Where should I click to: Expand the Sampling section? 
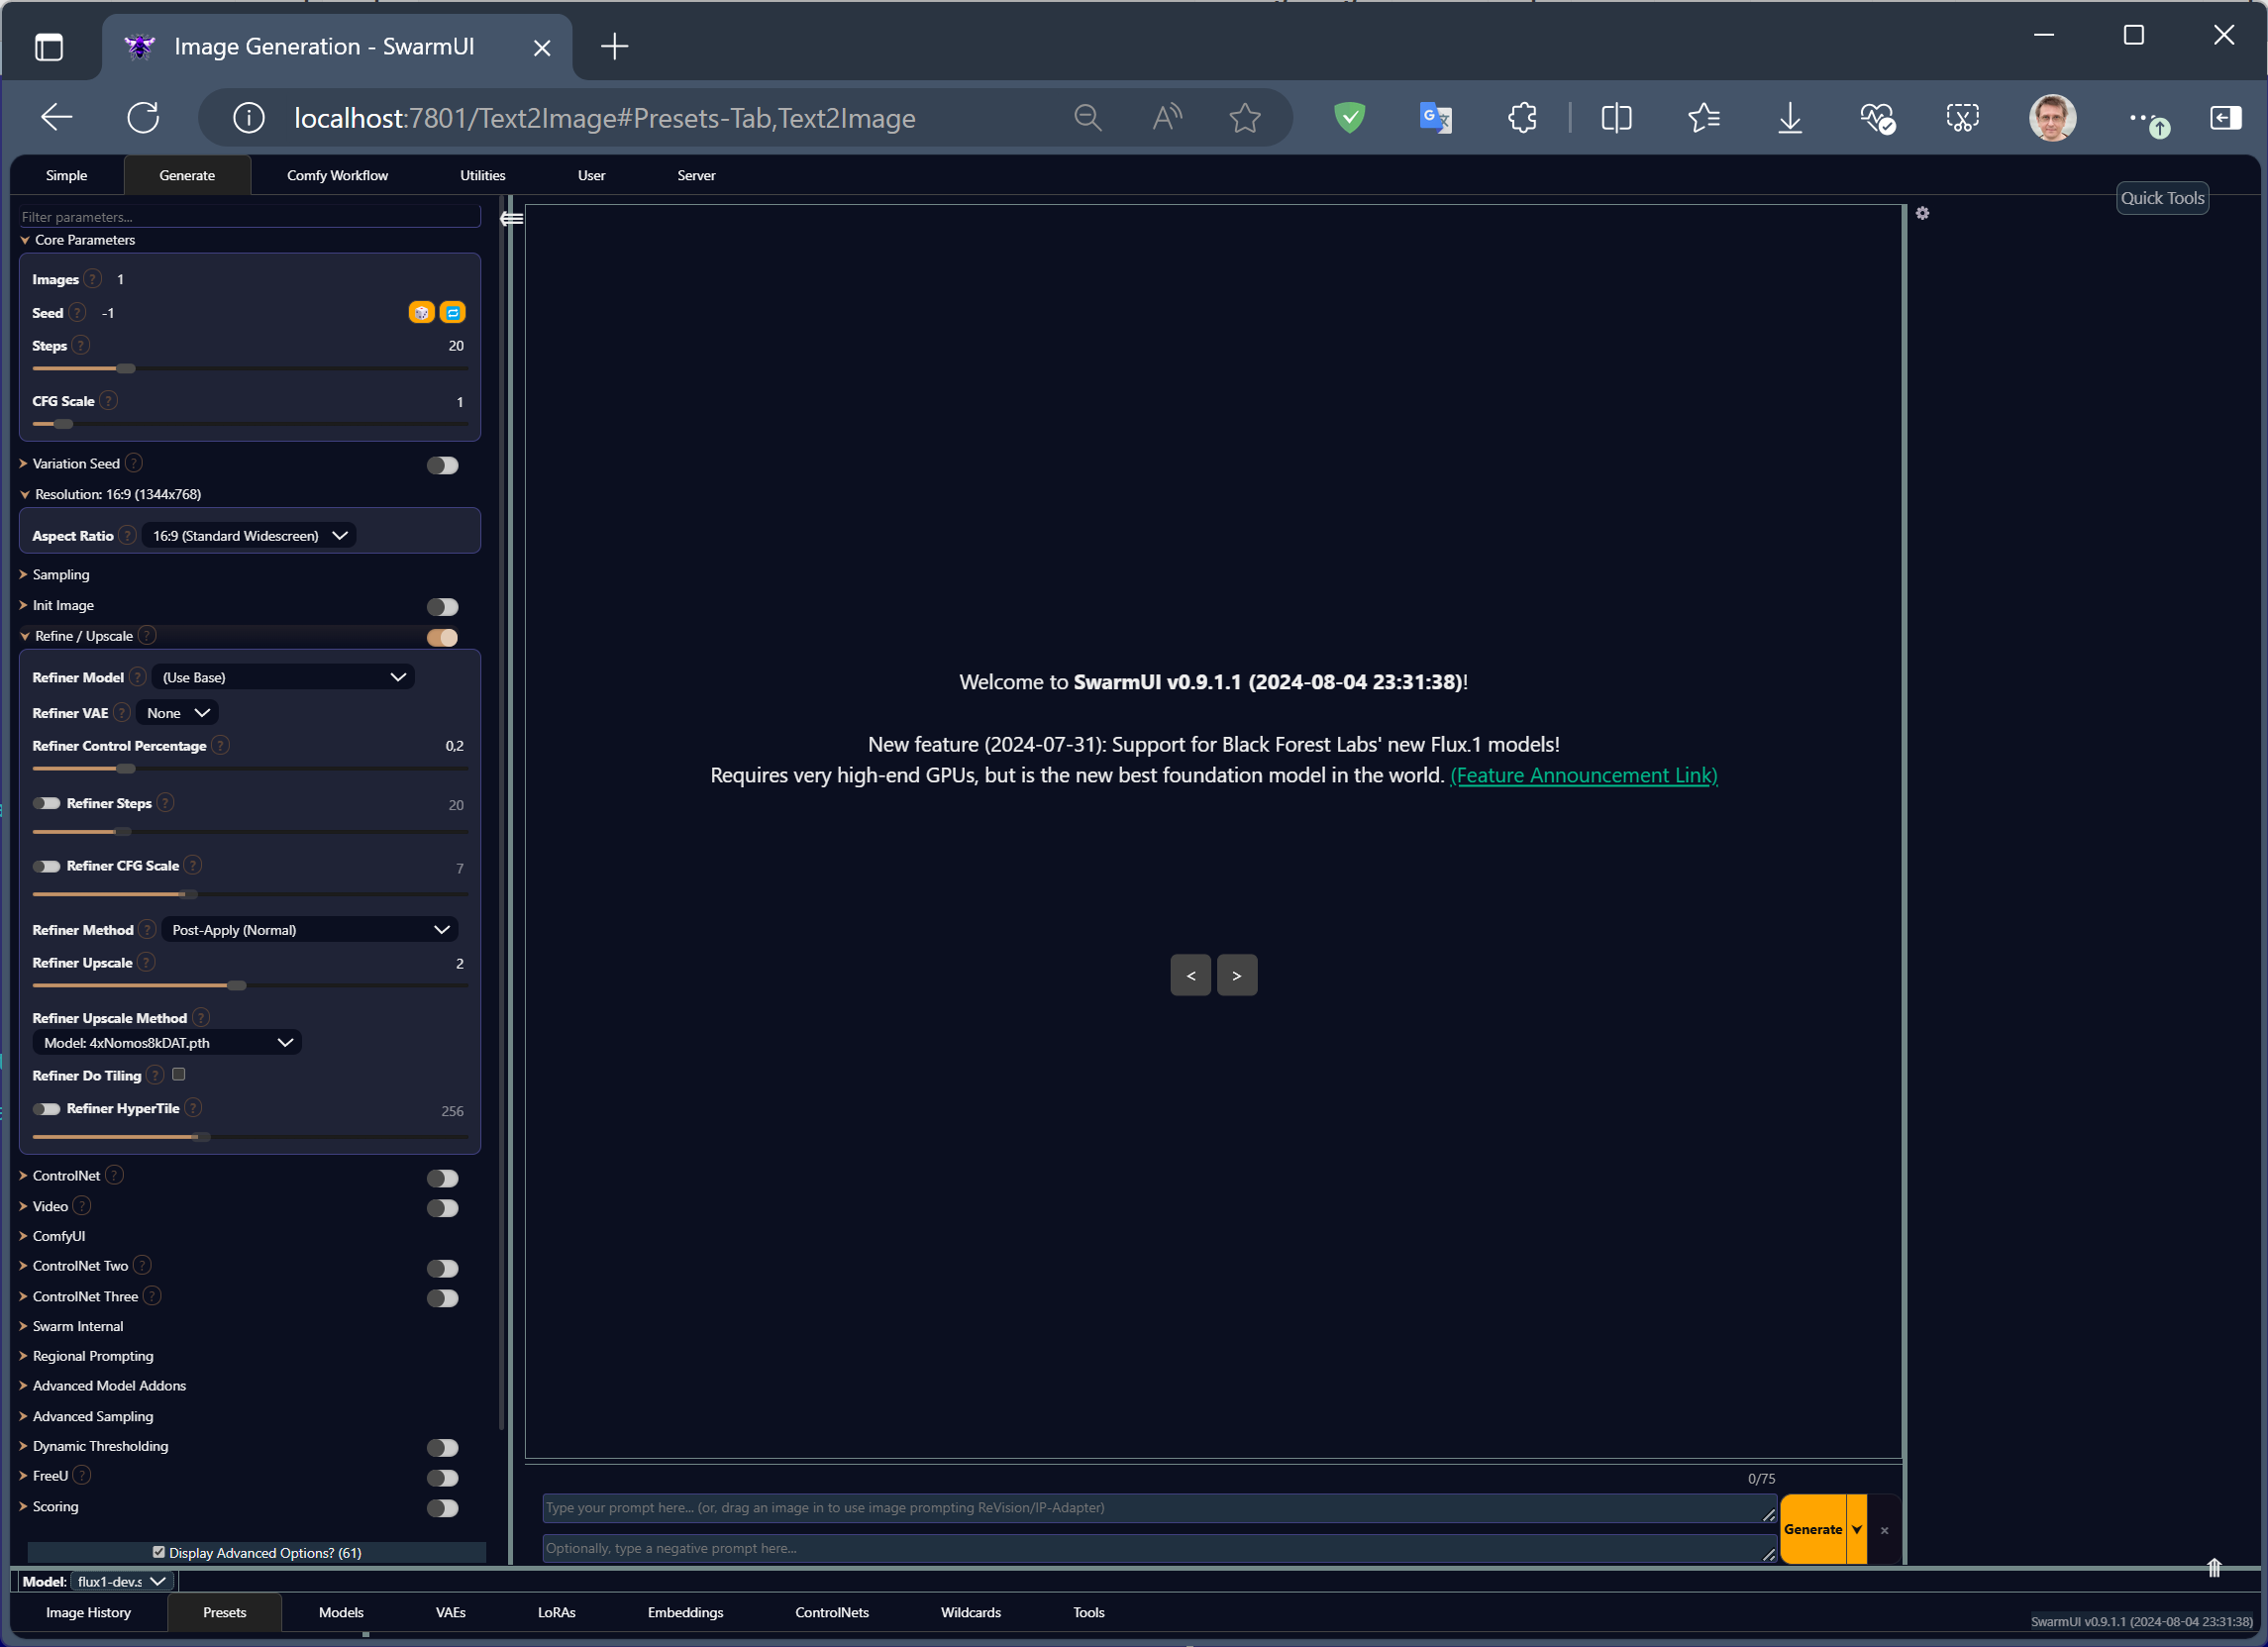[60, 575]
